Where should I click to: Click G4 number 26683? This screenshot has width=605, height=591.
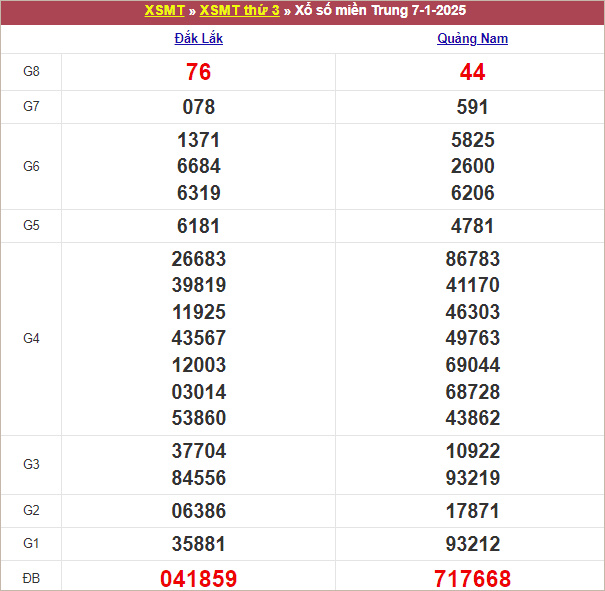point(198,259)
